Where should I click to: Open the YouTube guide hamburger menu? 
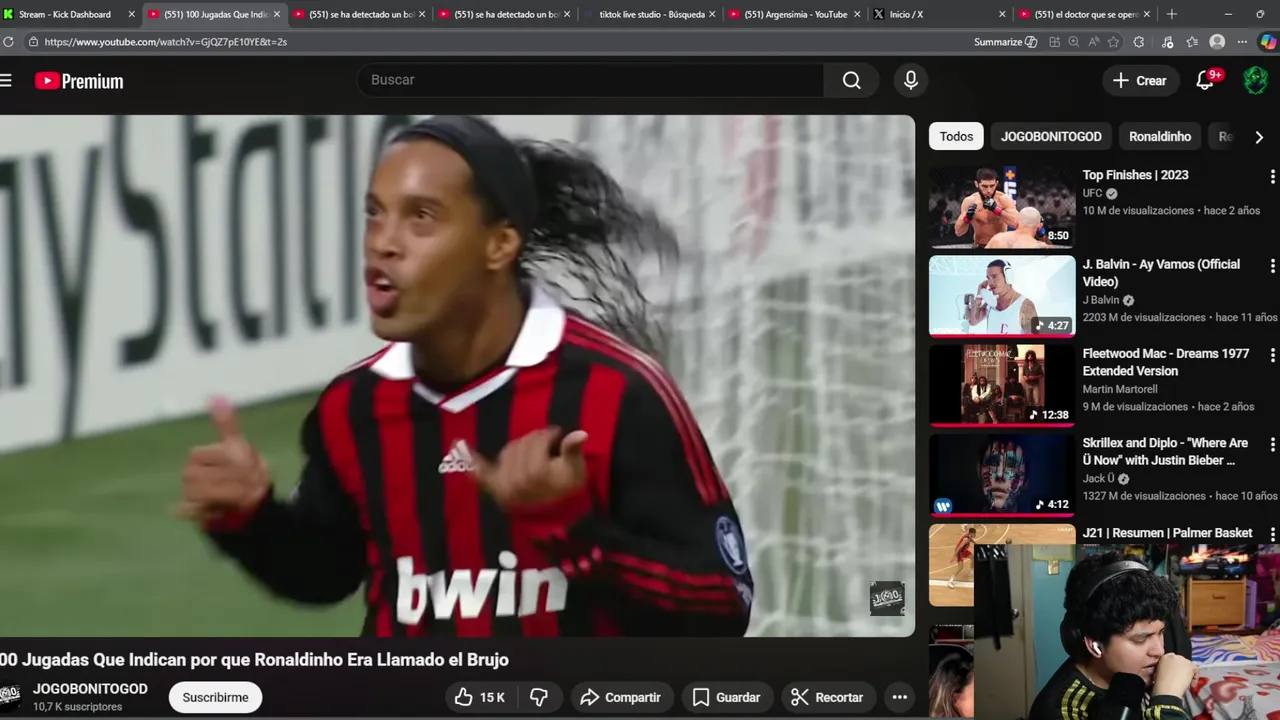pos(5,81)
